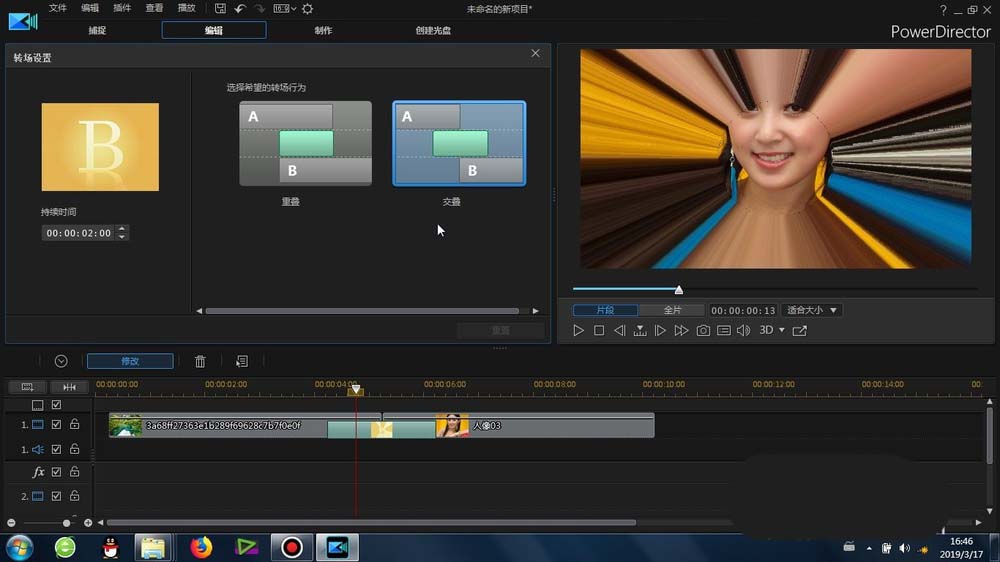Viewport: 1000px width, 562px height.
Task: Open the 播放 menu
Action: [186, 8]
